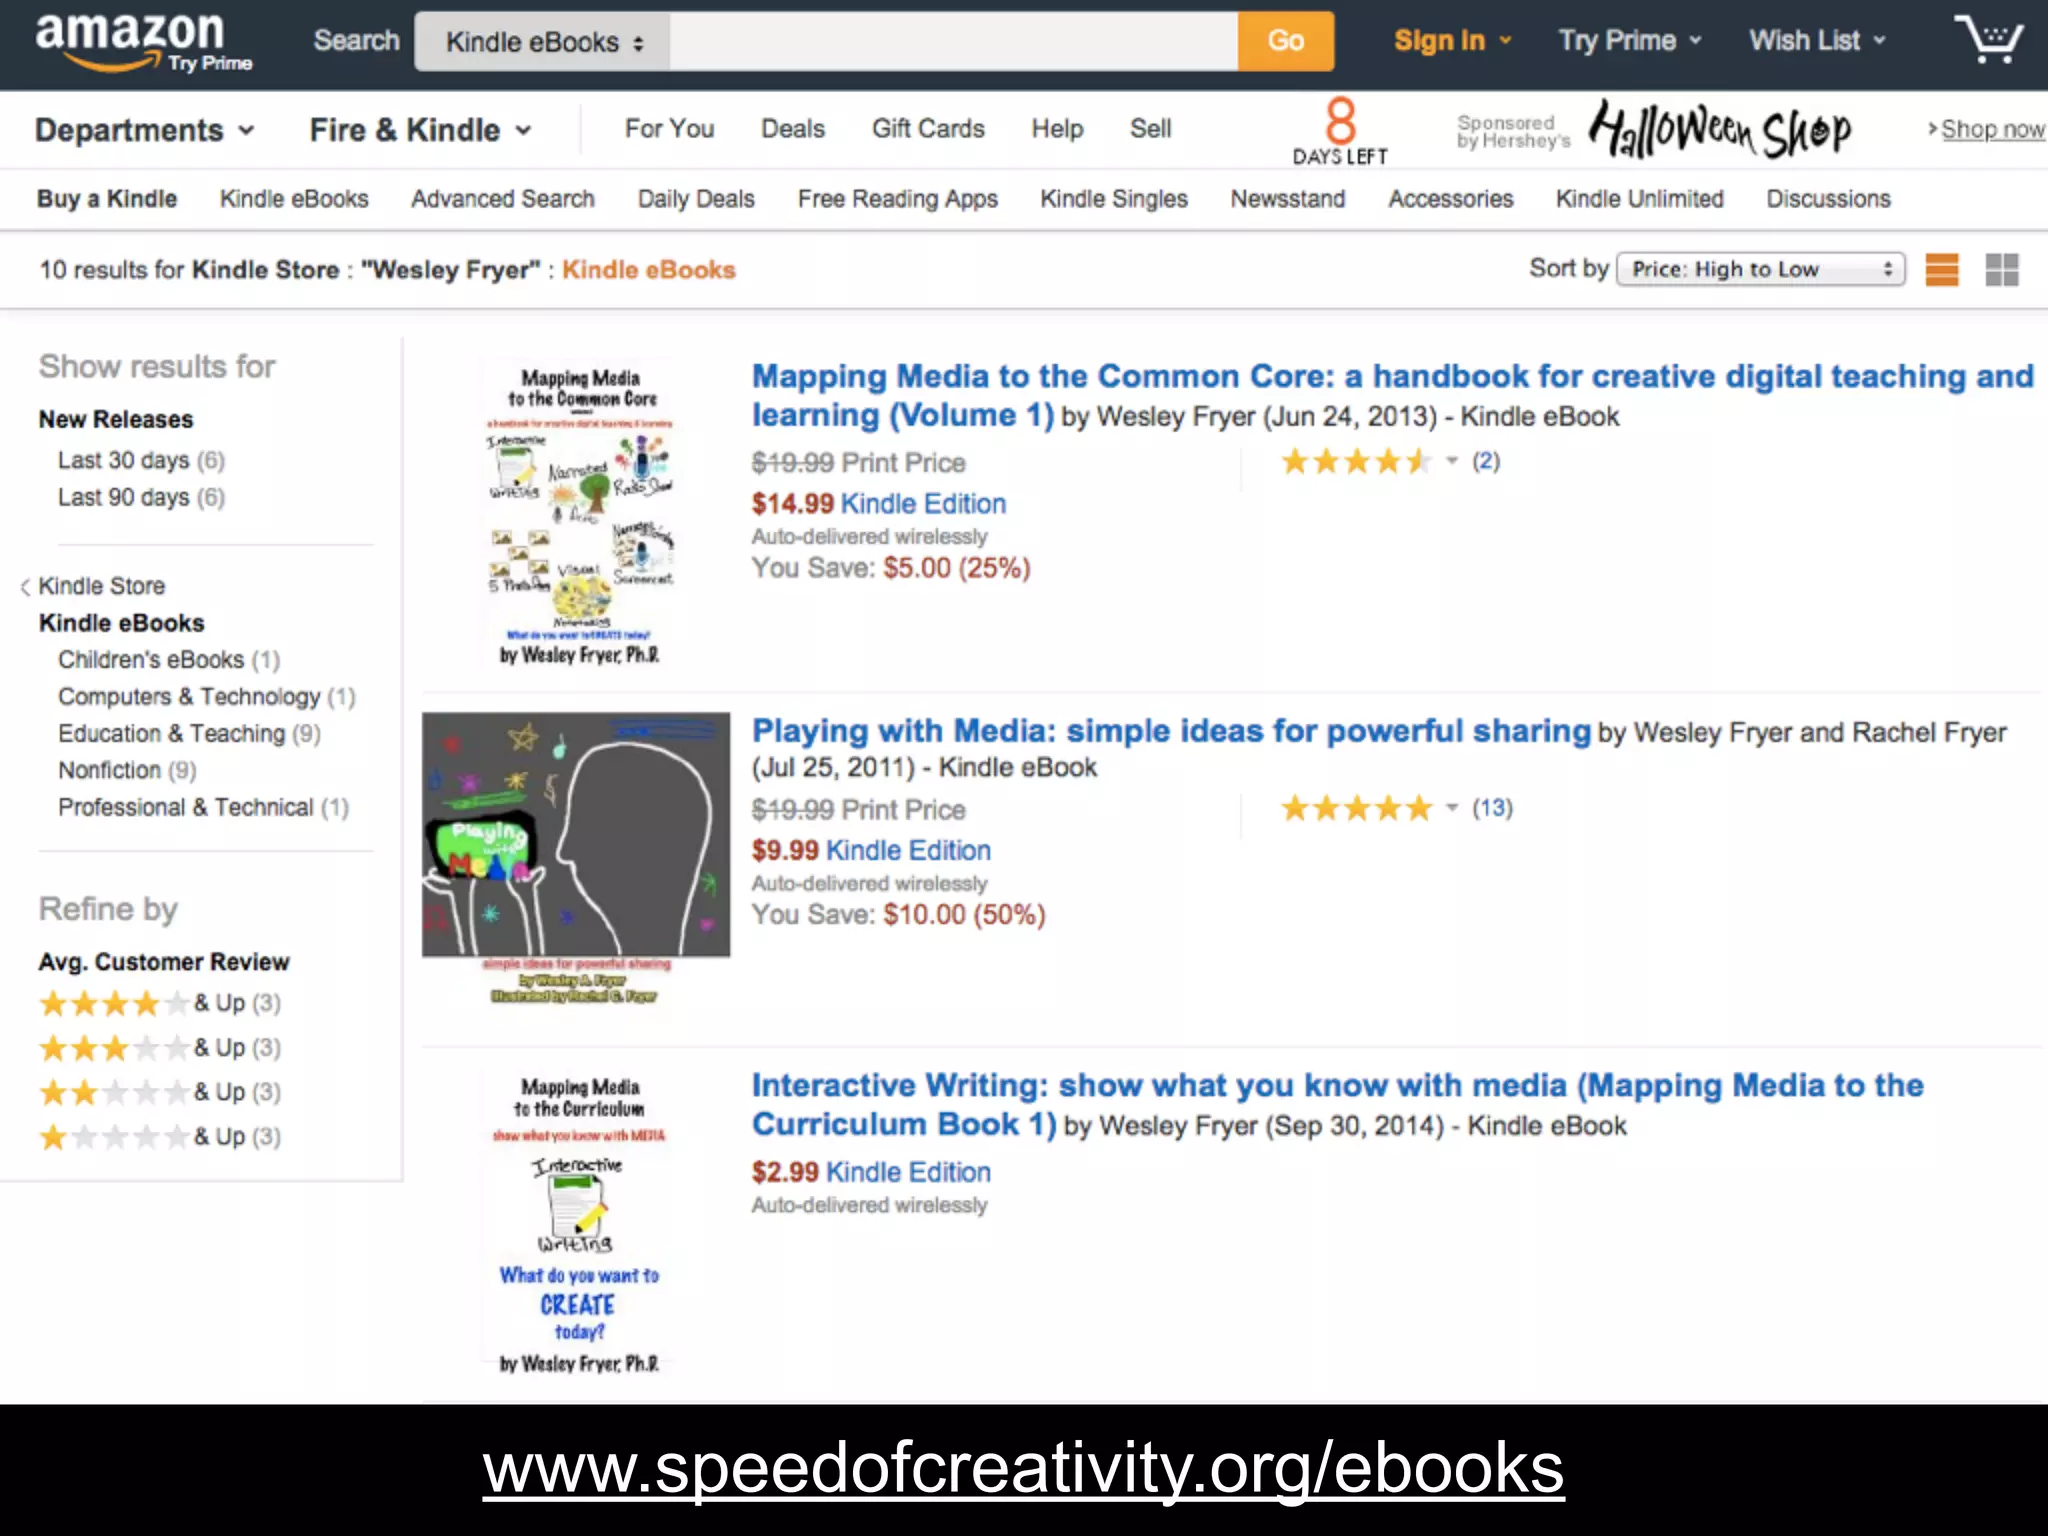Image resolution: width=2048 pixels, height=1536 pixels.
Task: Switch to list view icon
Action: [x=1942, y=270]
